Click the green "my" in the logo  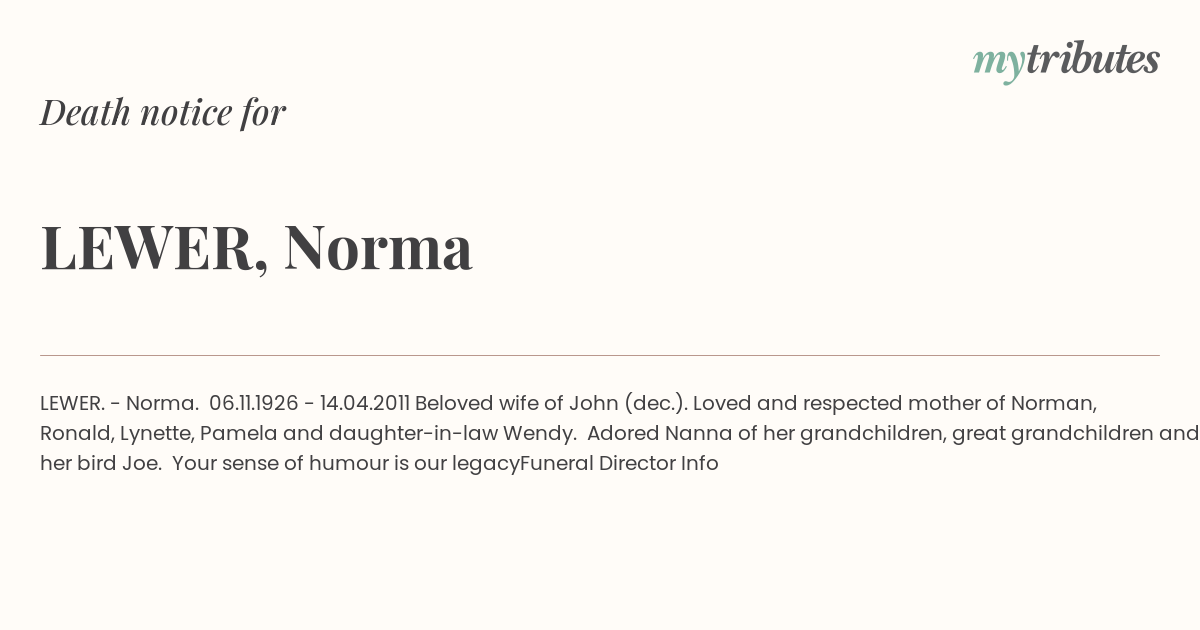[x=998, y=64]
